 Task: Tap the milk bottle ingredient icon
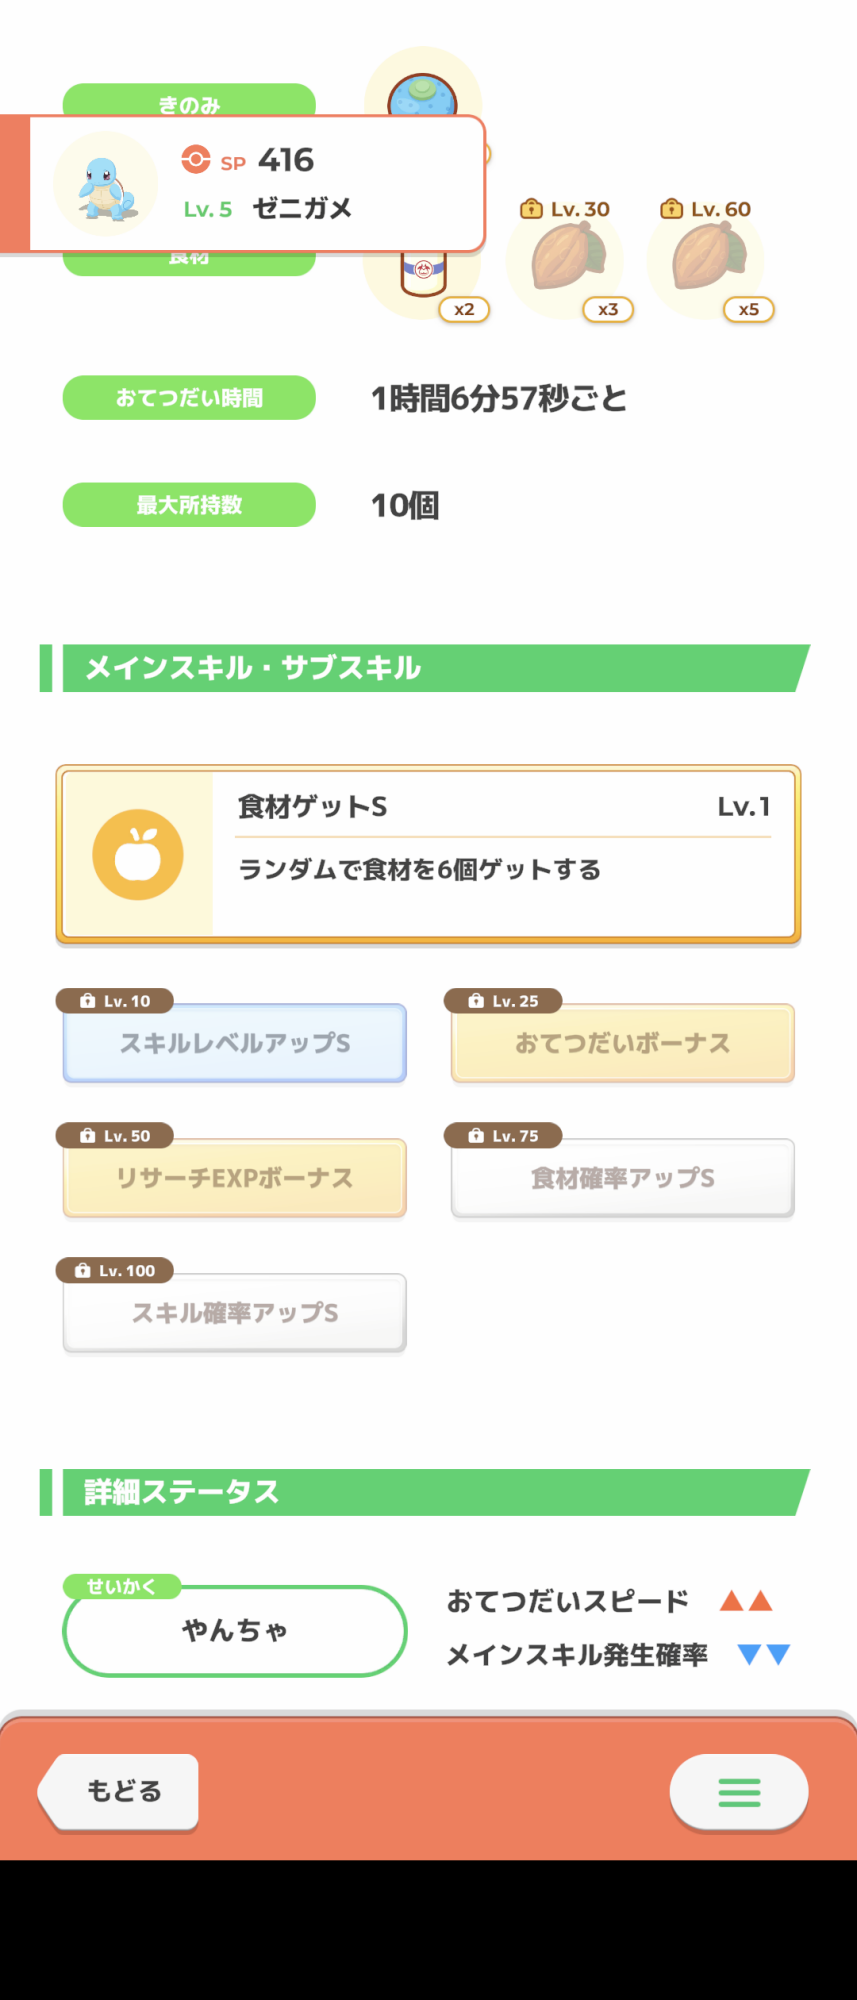(x=423, y=274)
